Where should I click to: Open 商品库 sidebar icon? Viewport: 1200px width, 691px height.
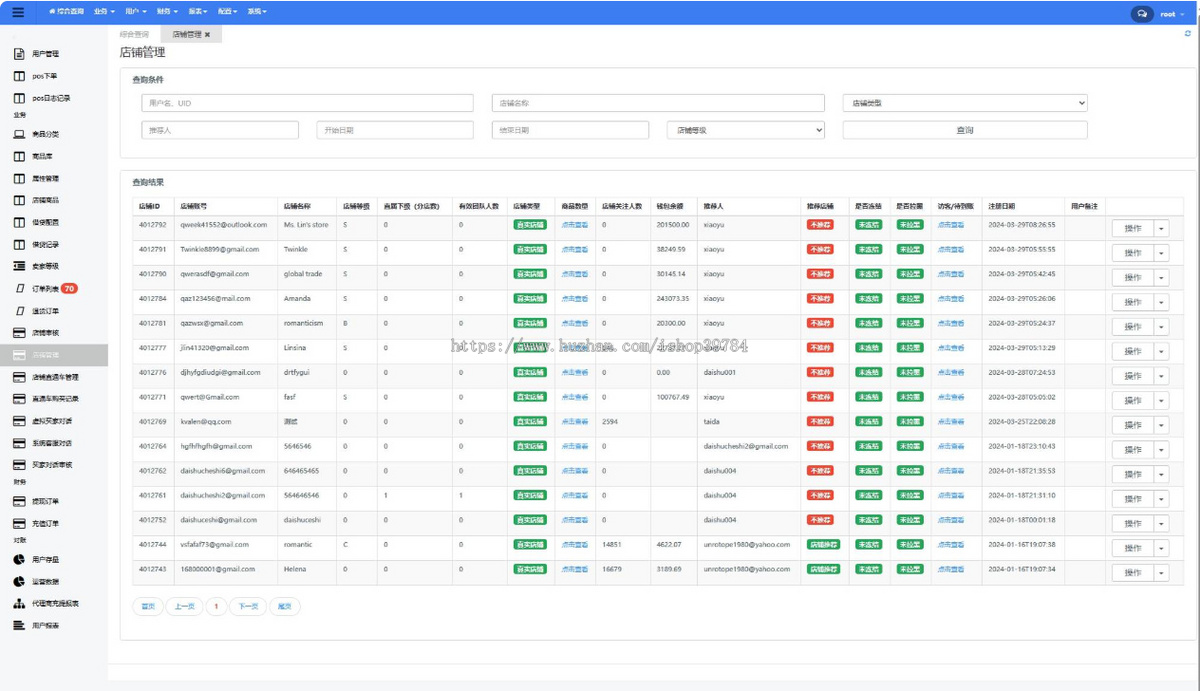coord(19,156)
